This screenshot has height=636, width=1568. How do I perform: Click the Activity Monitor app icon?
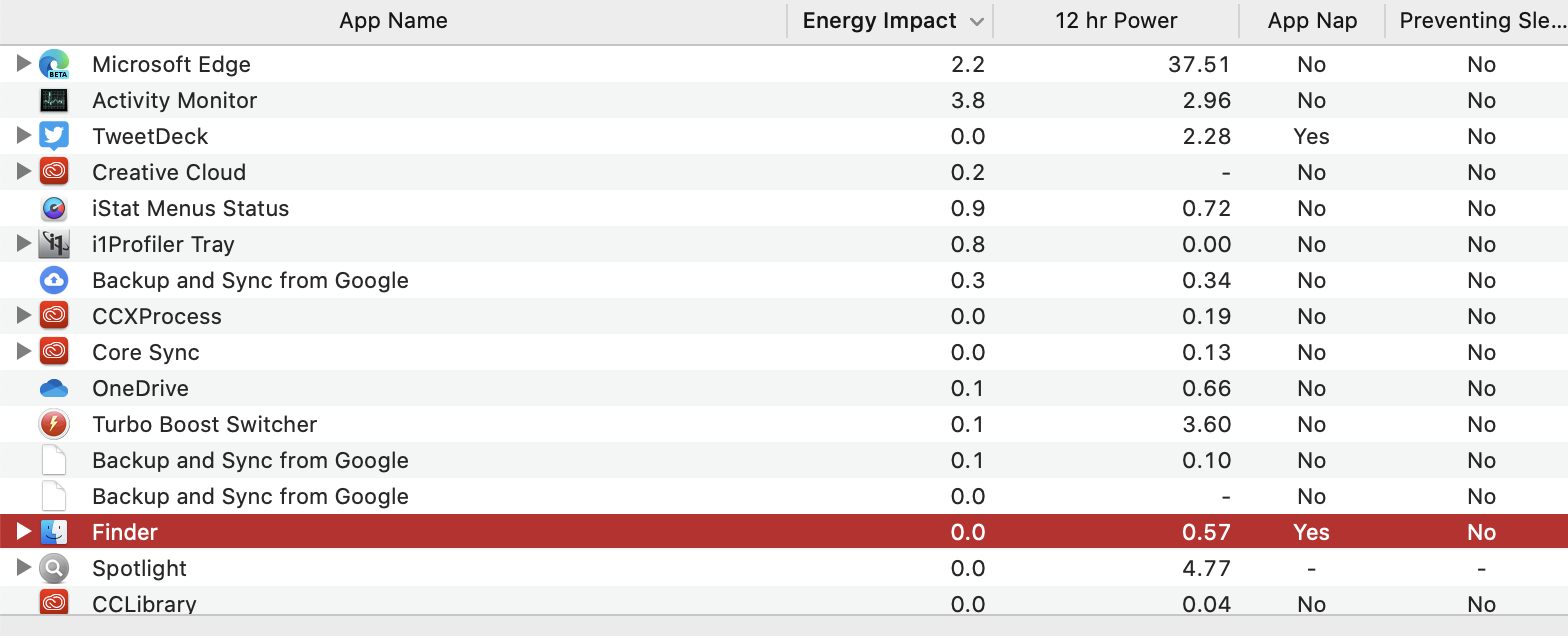54,100
